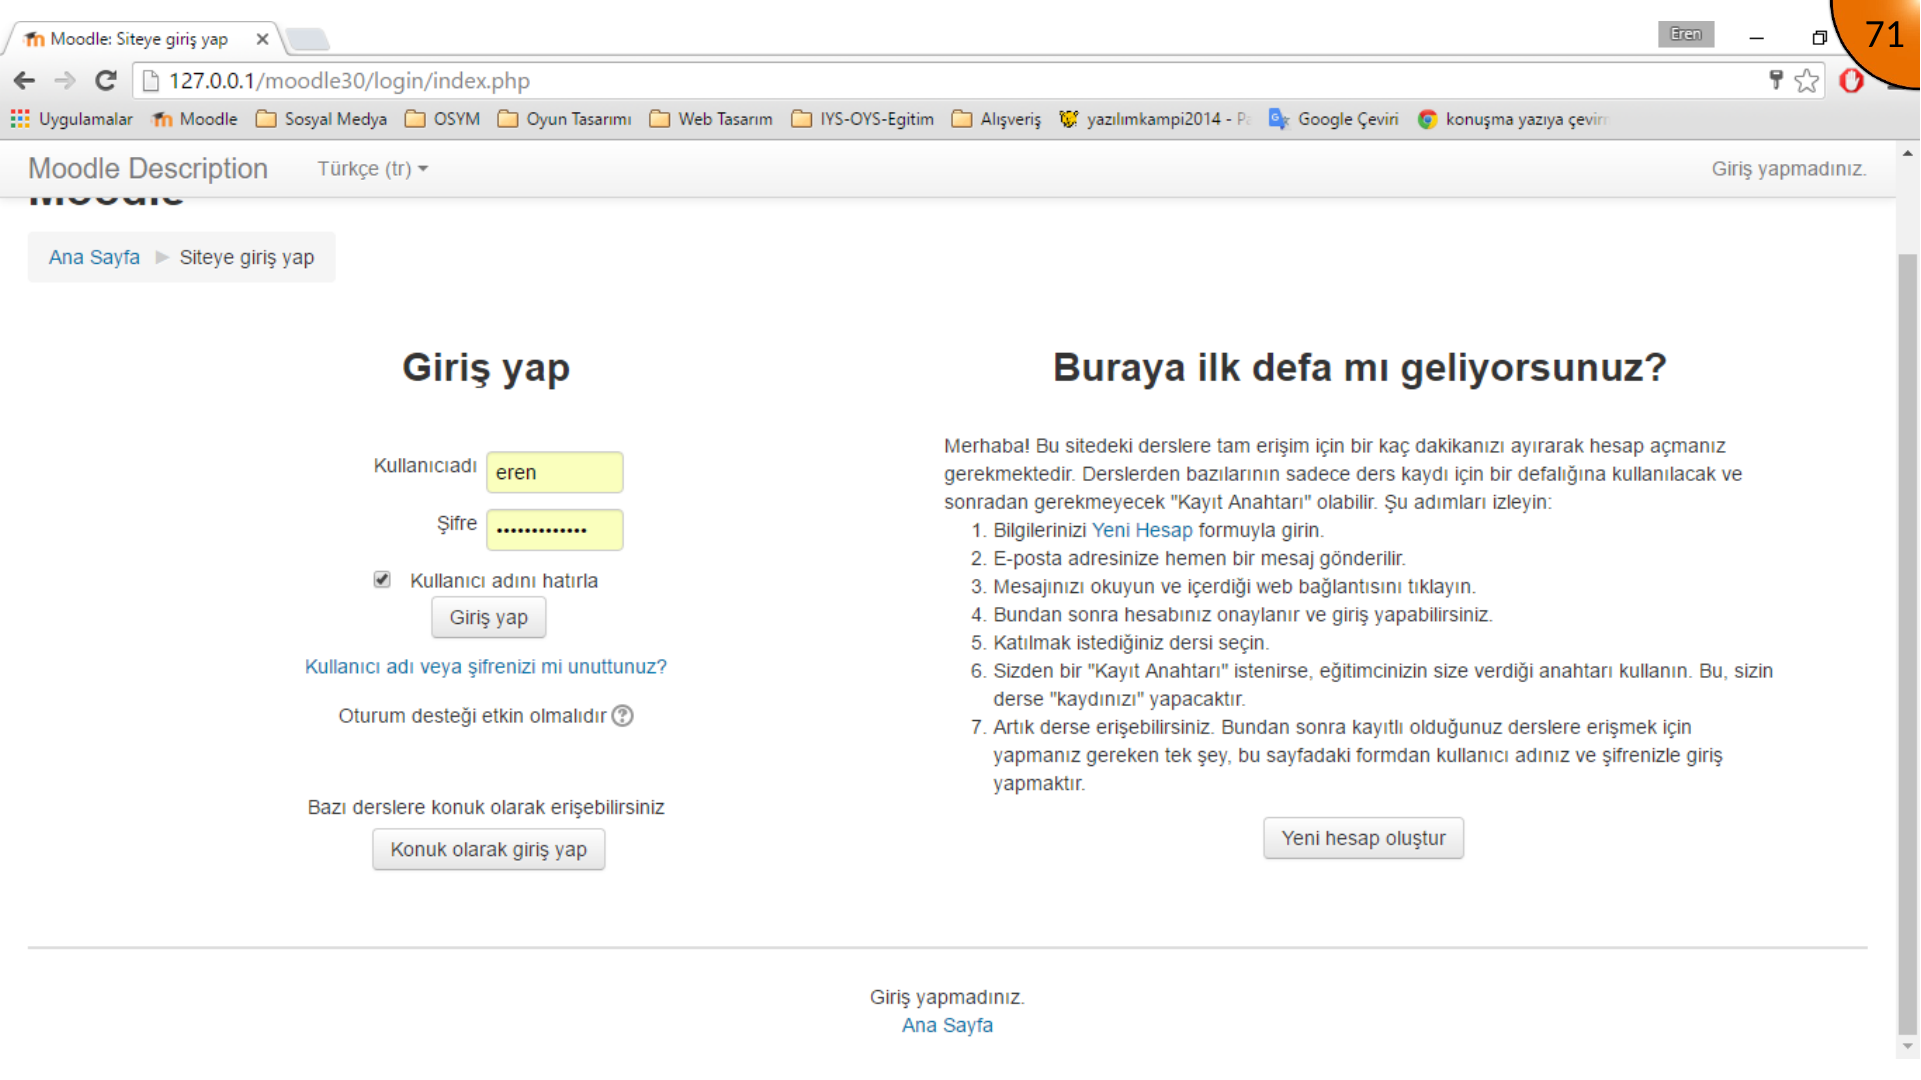Click the scrollbar down arrow
Screen dimensions: 1921x1080
pyautogui.click(x=1907, y=1047)
